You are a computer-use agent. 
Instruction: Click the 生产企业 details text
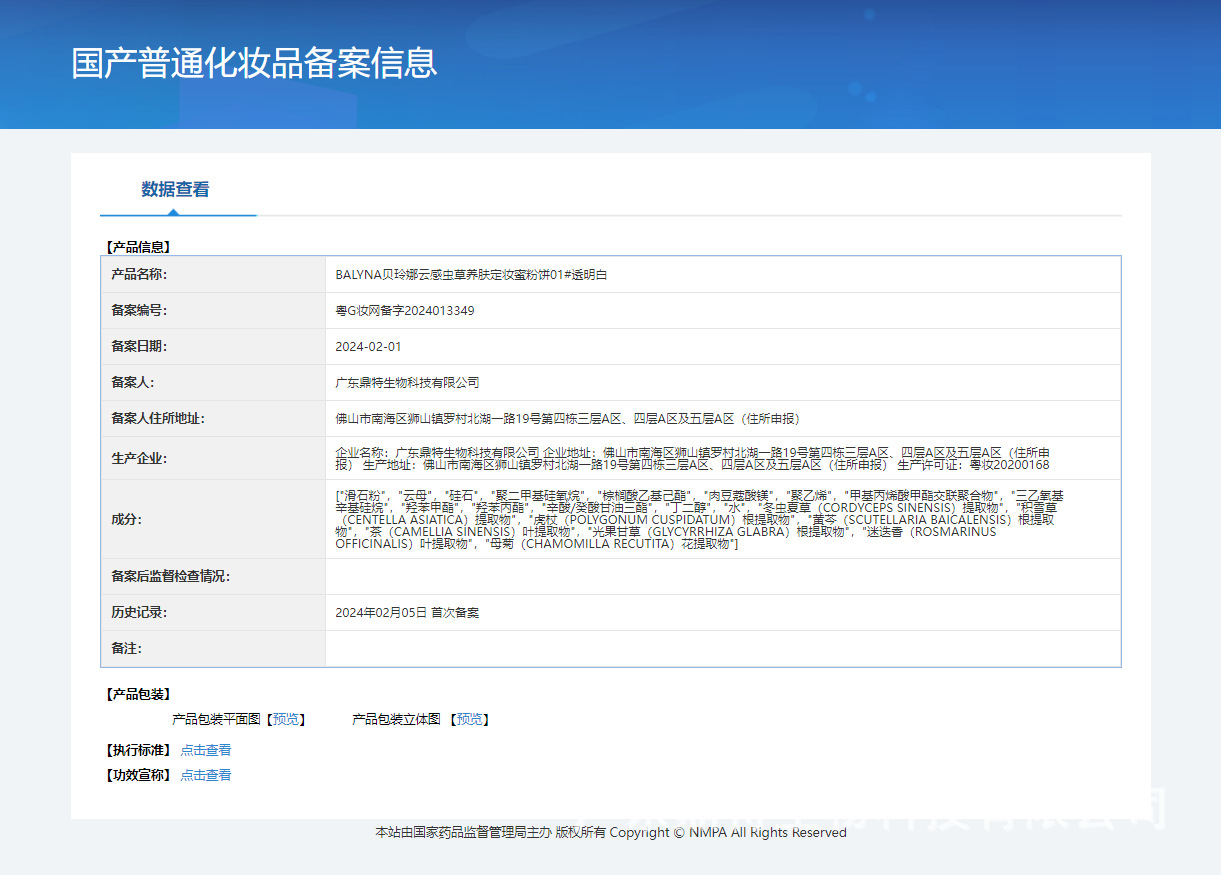pos(692,459)
